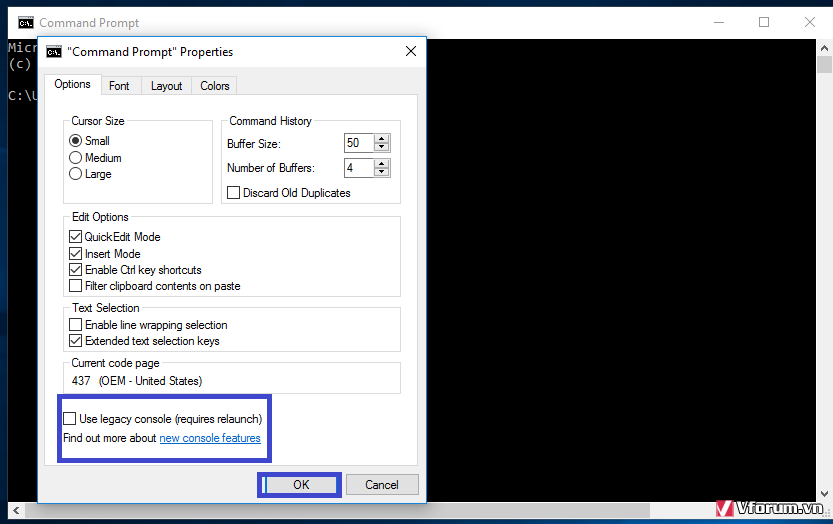
Task: Toggle Extended text selection keys checkbox
Action: coord(75,341)
